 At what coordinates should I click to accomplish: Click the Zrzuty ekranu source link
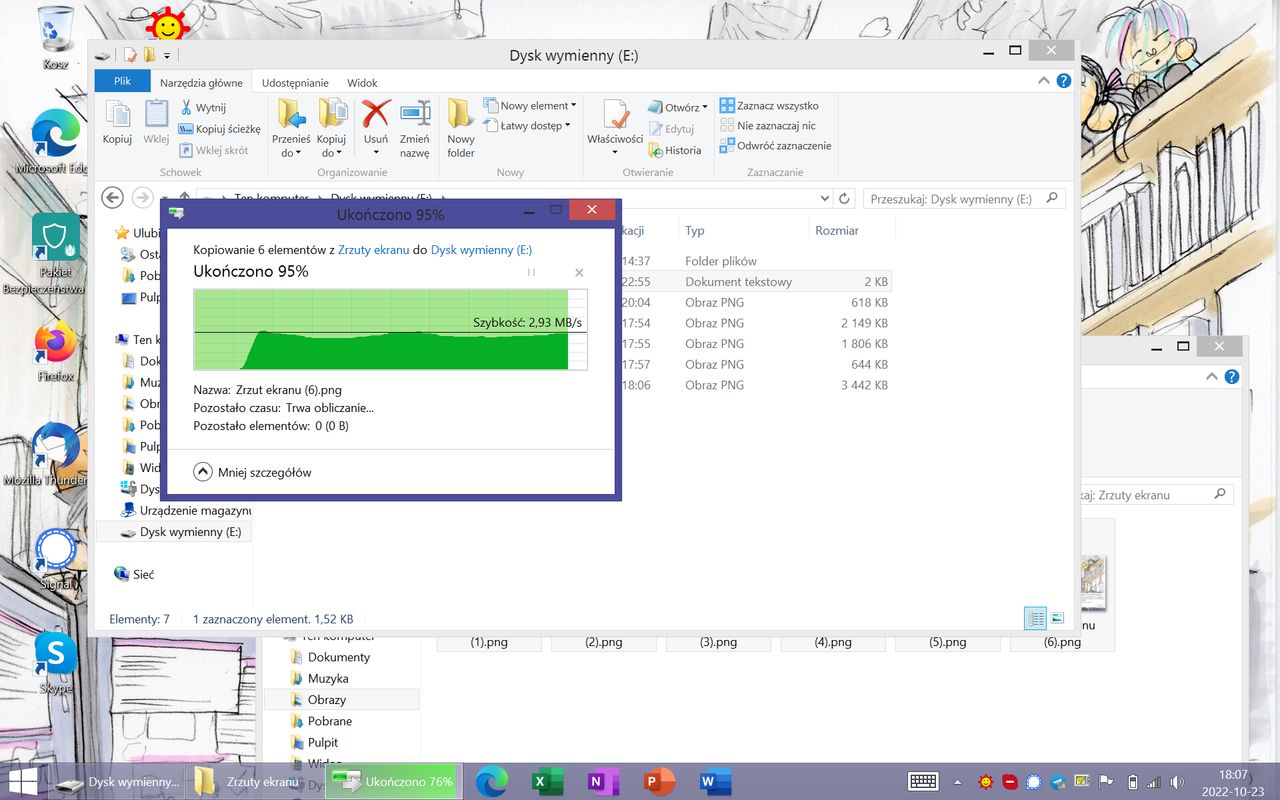[x=373, y=250]
